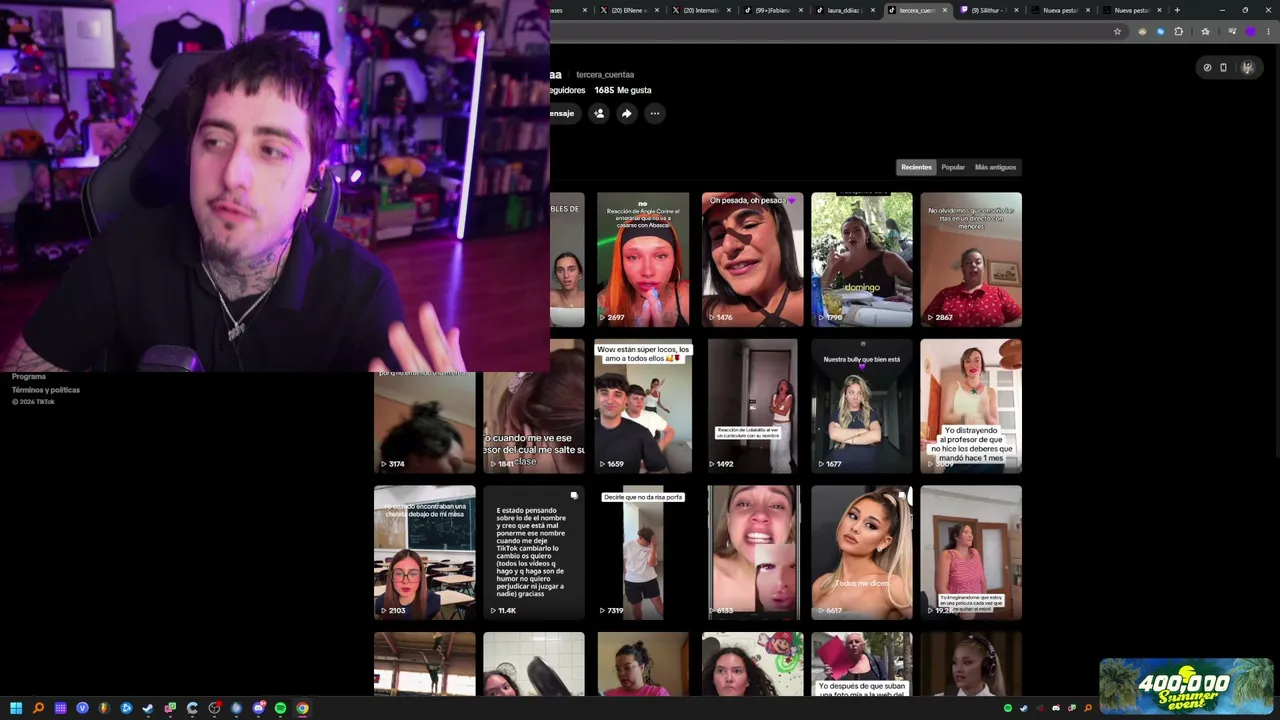This screenshot has height=720, width=1280.
Task: Open Chrome extensions puzzle icon
Action: (x=1179, y=31)
